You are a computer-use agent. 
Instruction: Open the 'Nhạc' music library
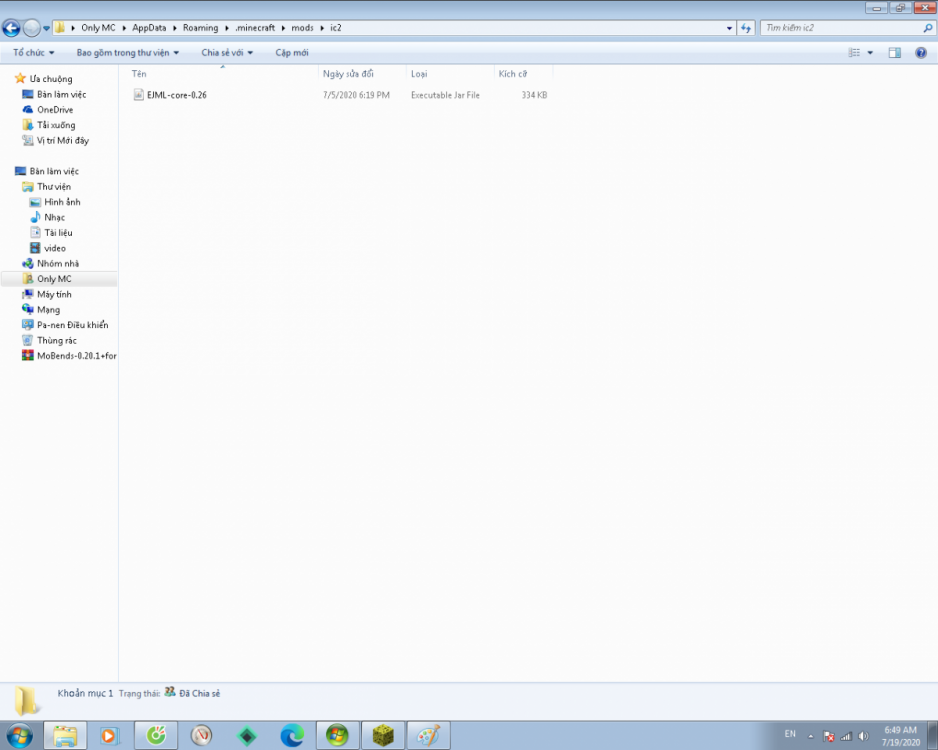point(54,217)
